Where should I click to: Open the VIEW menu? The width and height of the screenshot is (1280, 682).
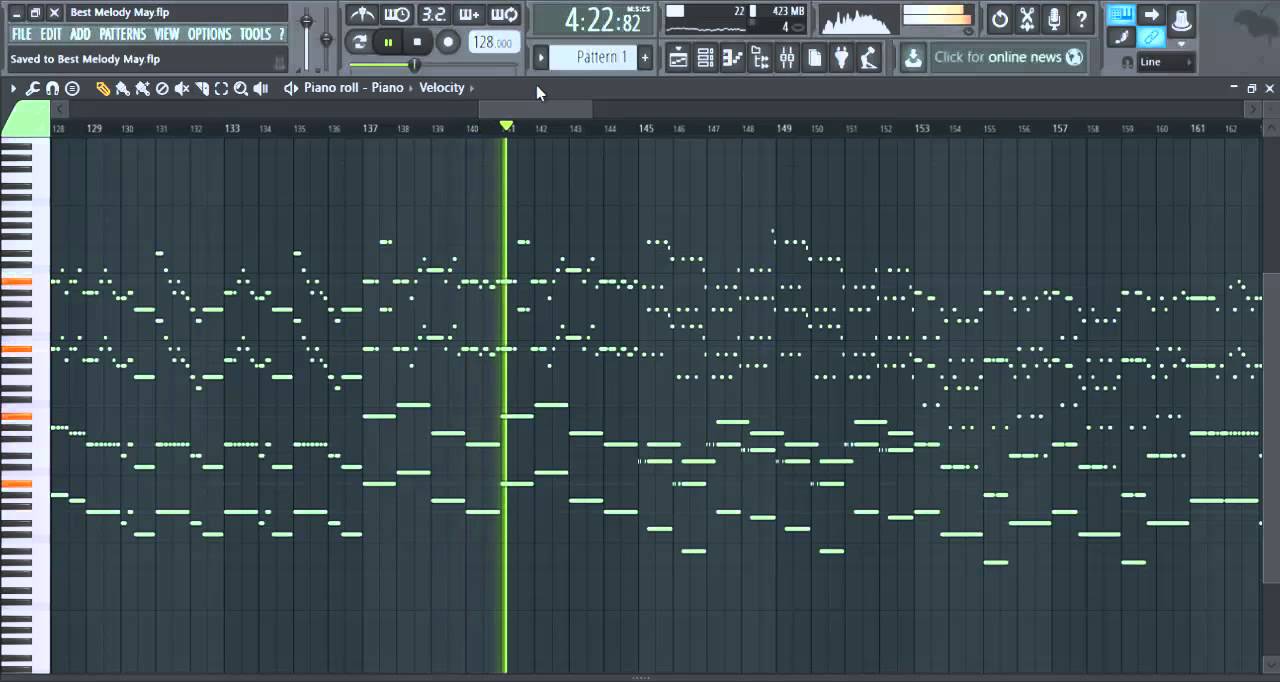167,34
